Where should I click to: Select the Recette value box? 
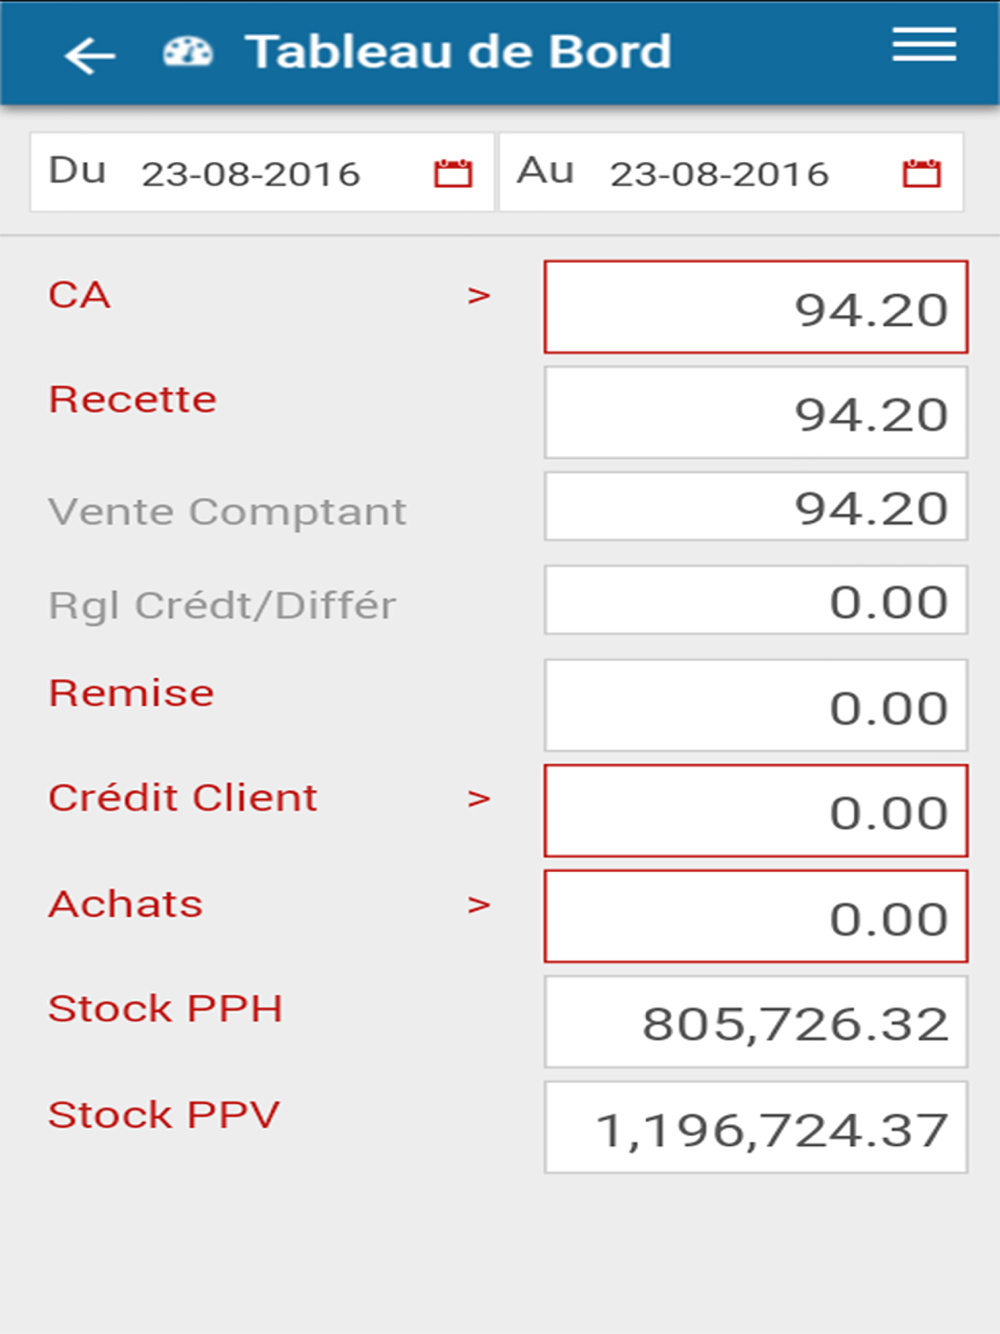756,412
